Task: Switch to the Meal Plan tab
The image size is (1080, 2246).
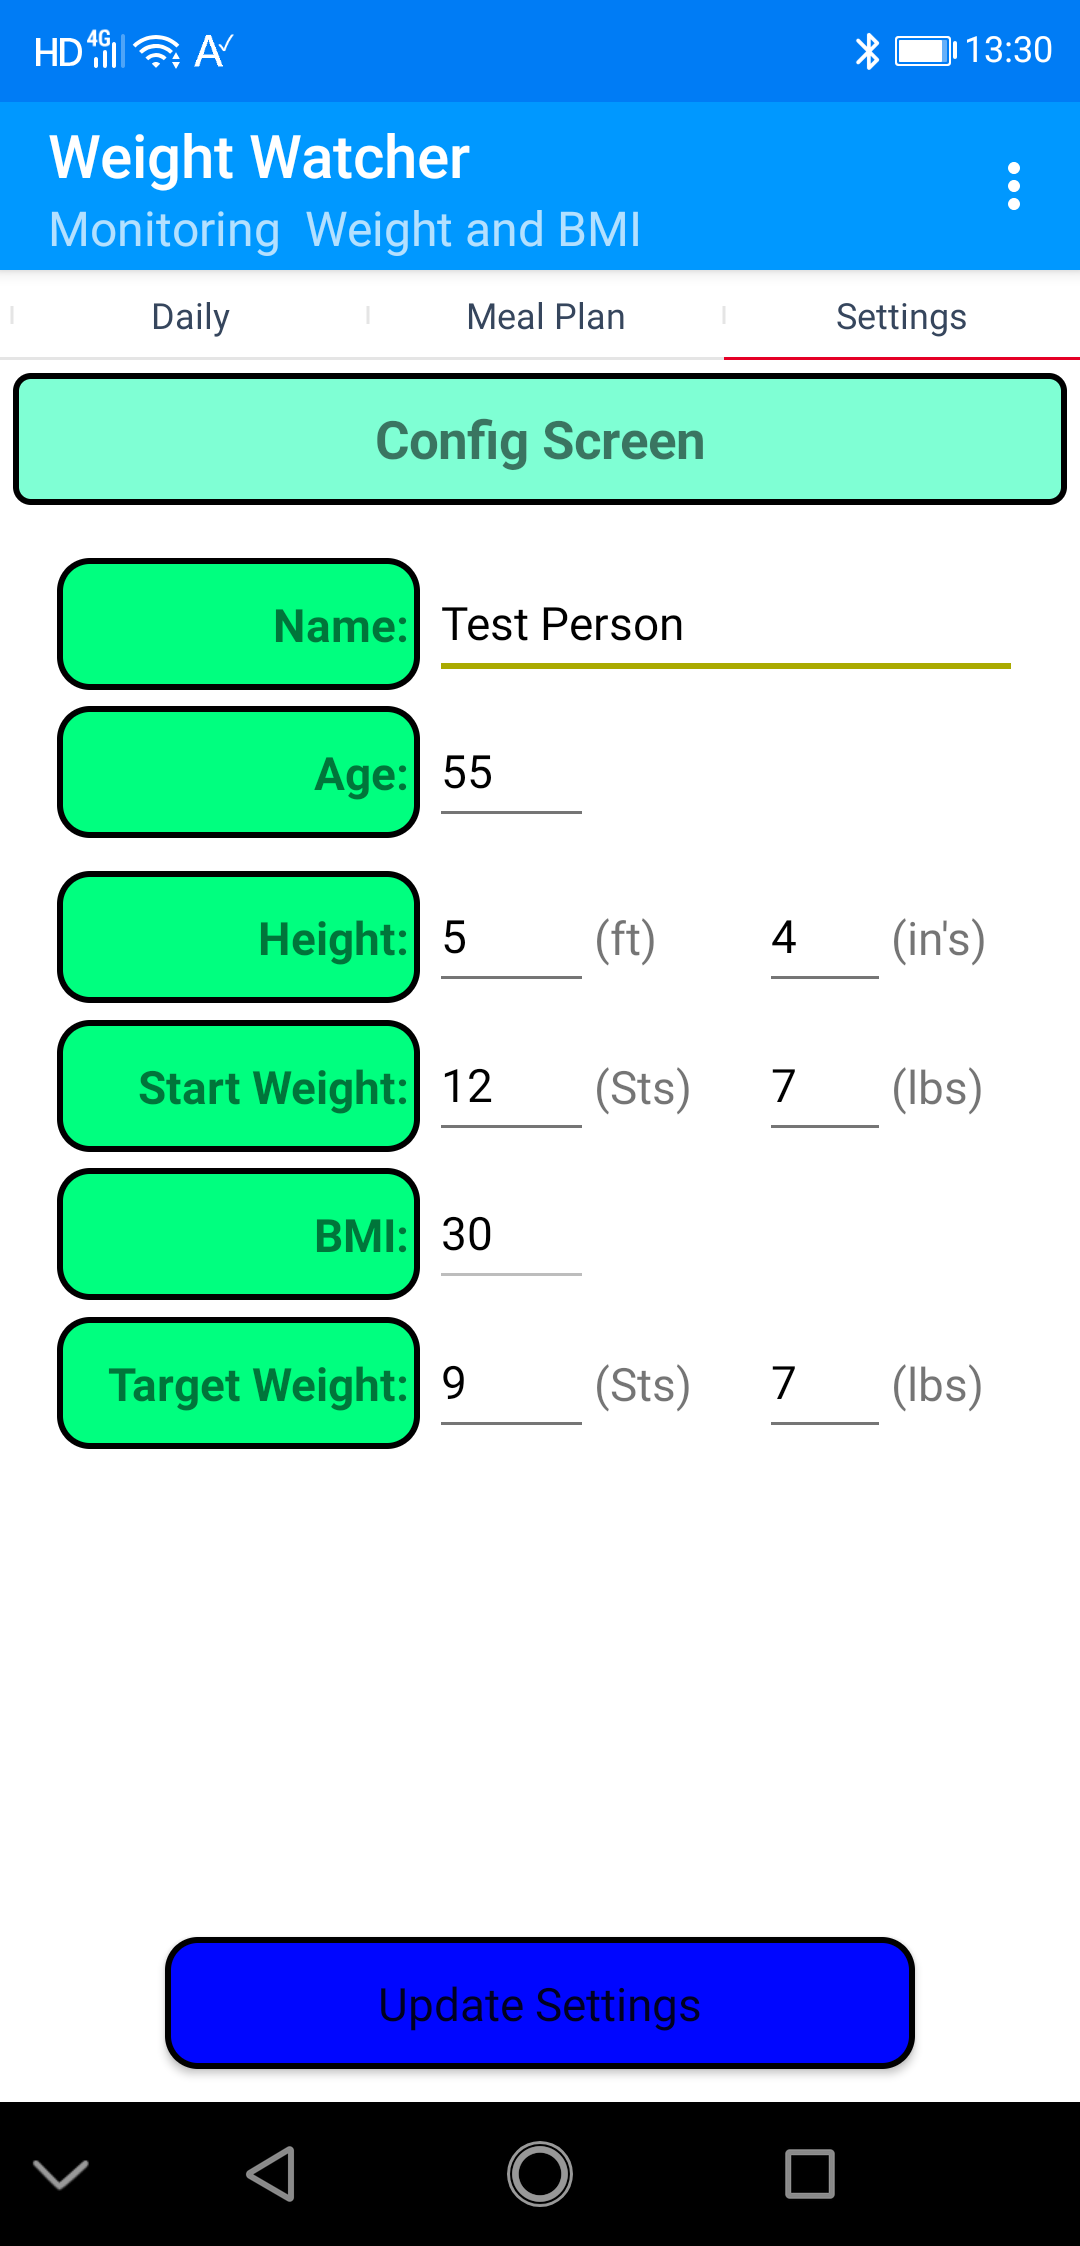Action: pyautogui.click(x=546, y=317)
